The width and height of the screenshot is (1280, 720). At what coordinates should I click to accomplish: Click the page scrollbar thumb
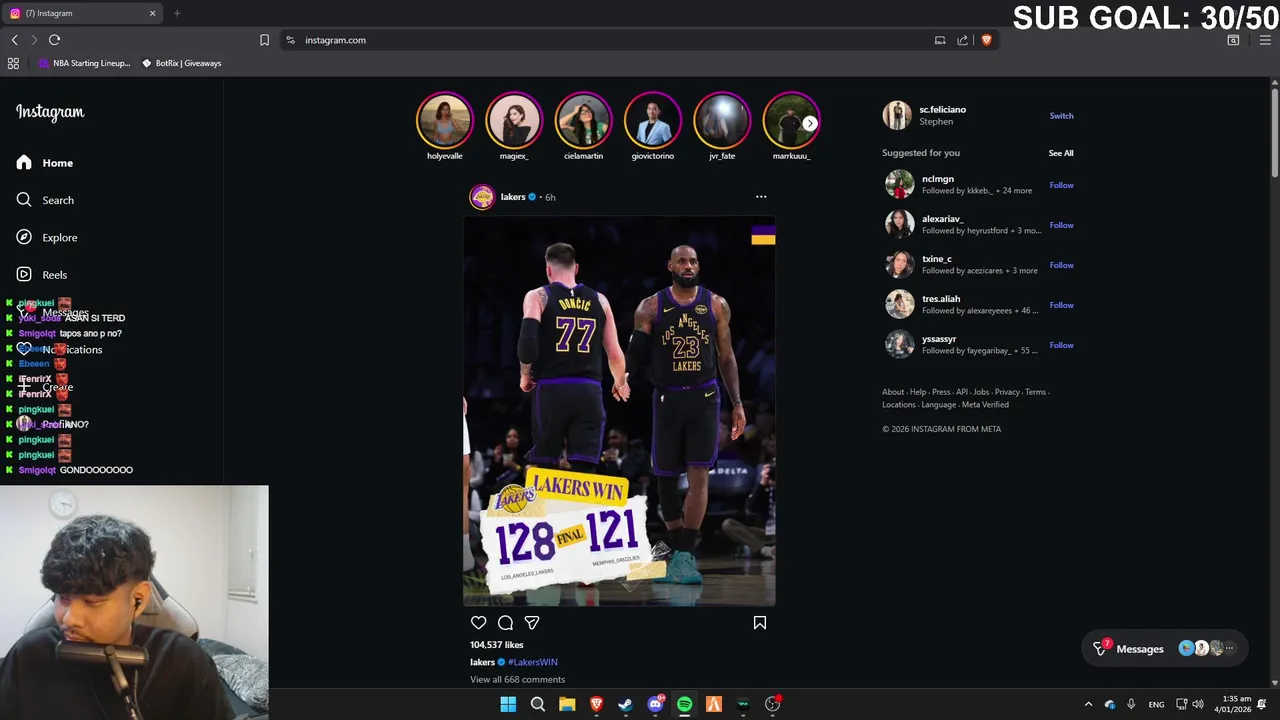click(x=1274, y=134)
